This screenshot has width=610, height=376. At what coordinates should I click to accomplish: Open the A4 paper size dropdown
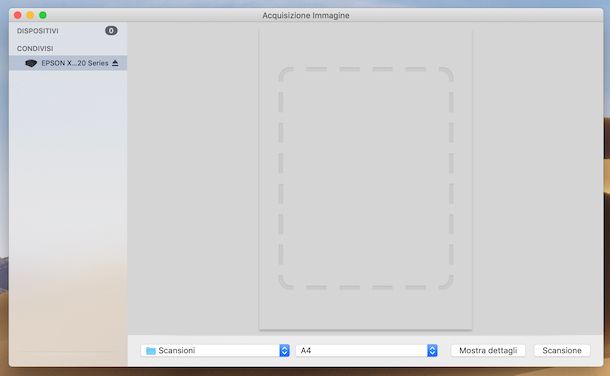click(x=367, y=351)
